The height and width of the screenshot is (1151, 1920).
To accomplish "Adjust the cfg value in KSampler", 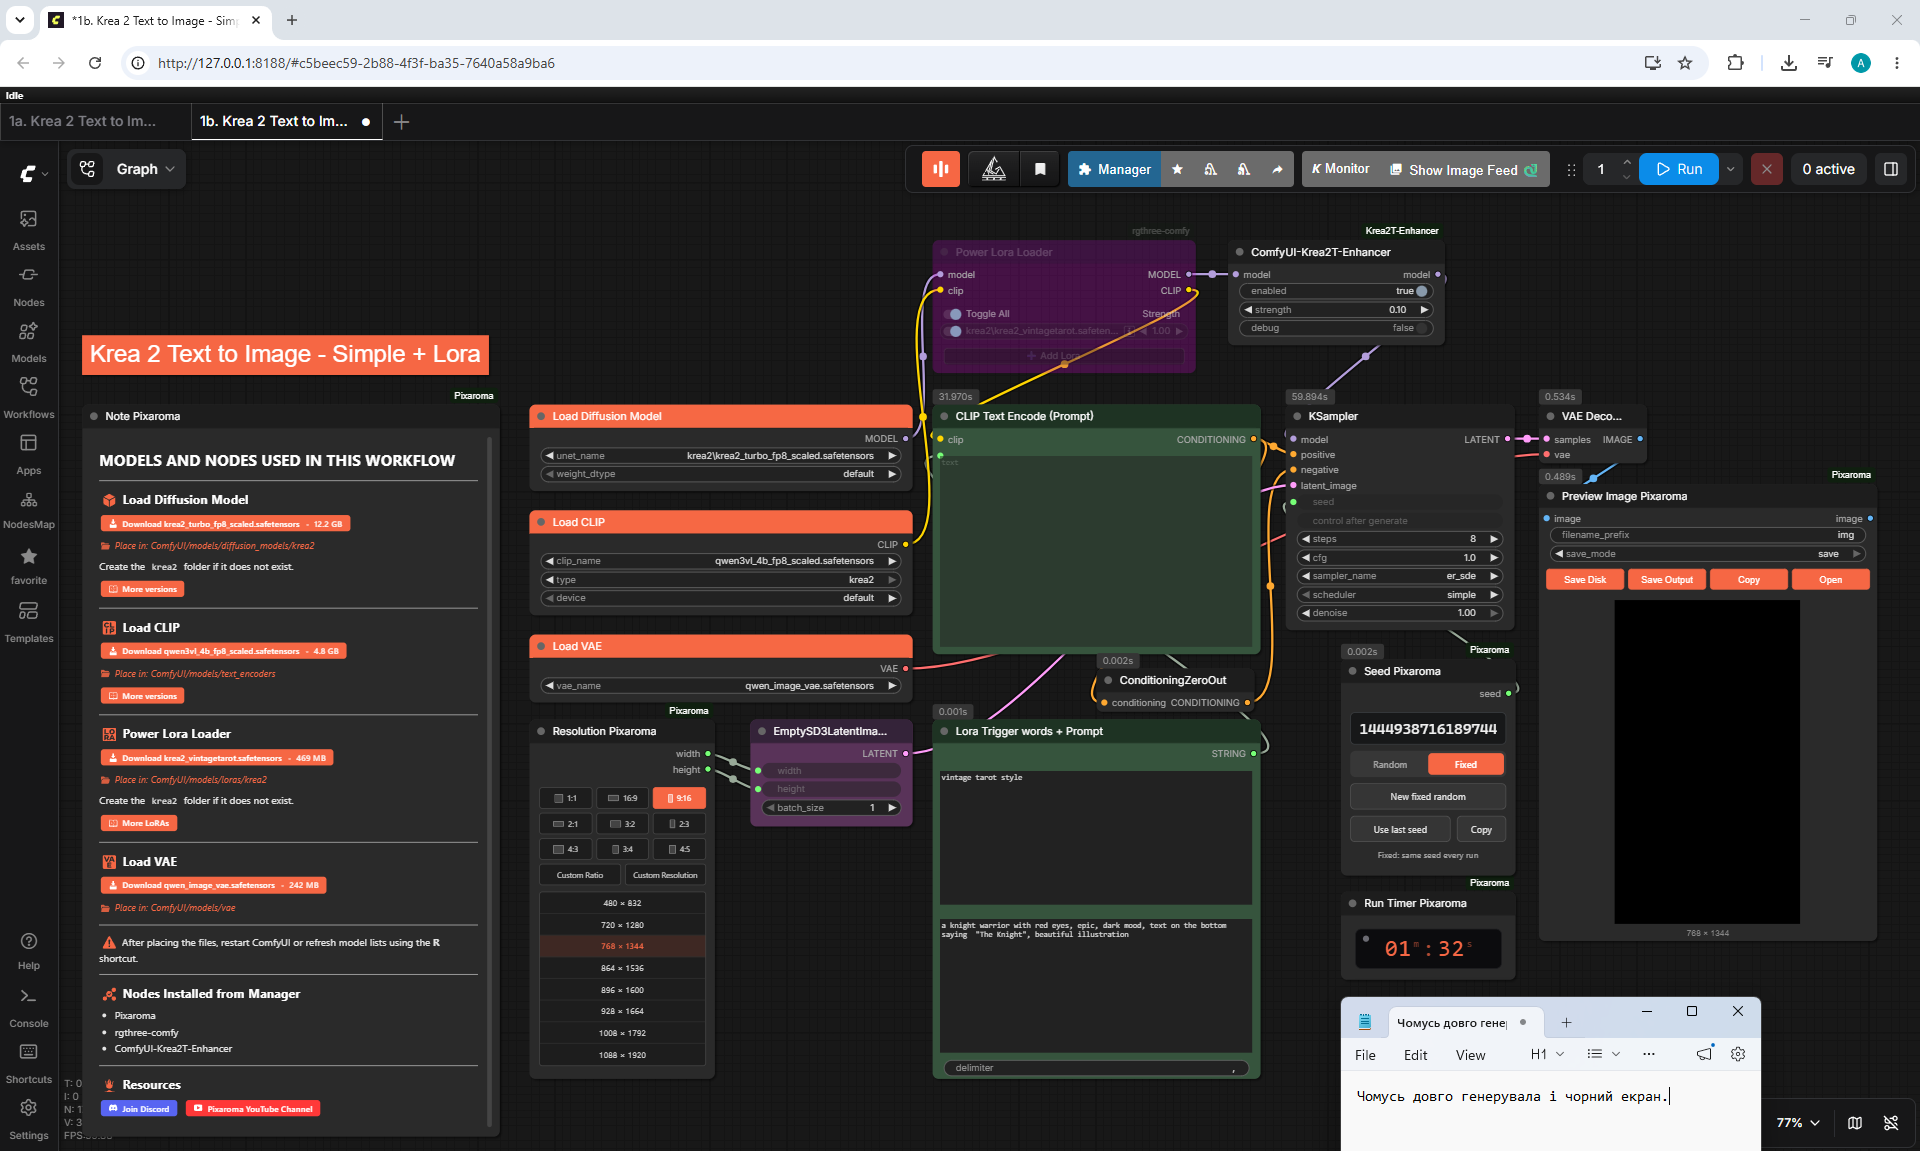I will point(1399,558).
